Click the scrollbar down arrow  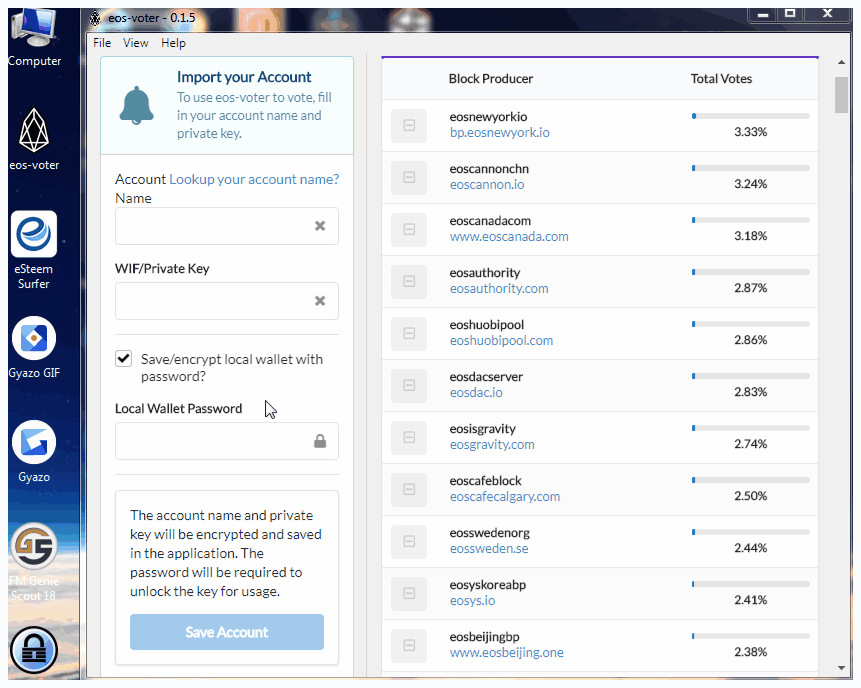[841, 668]
